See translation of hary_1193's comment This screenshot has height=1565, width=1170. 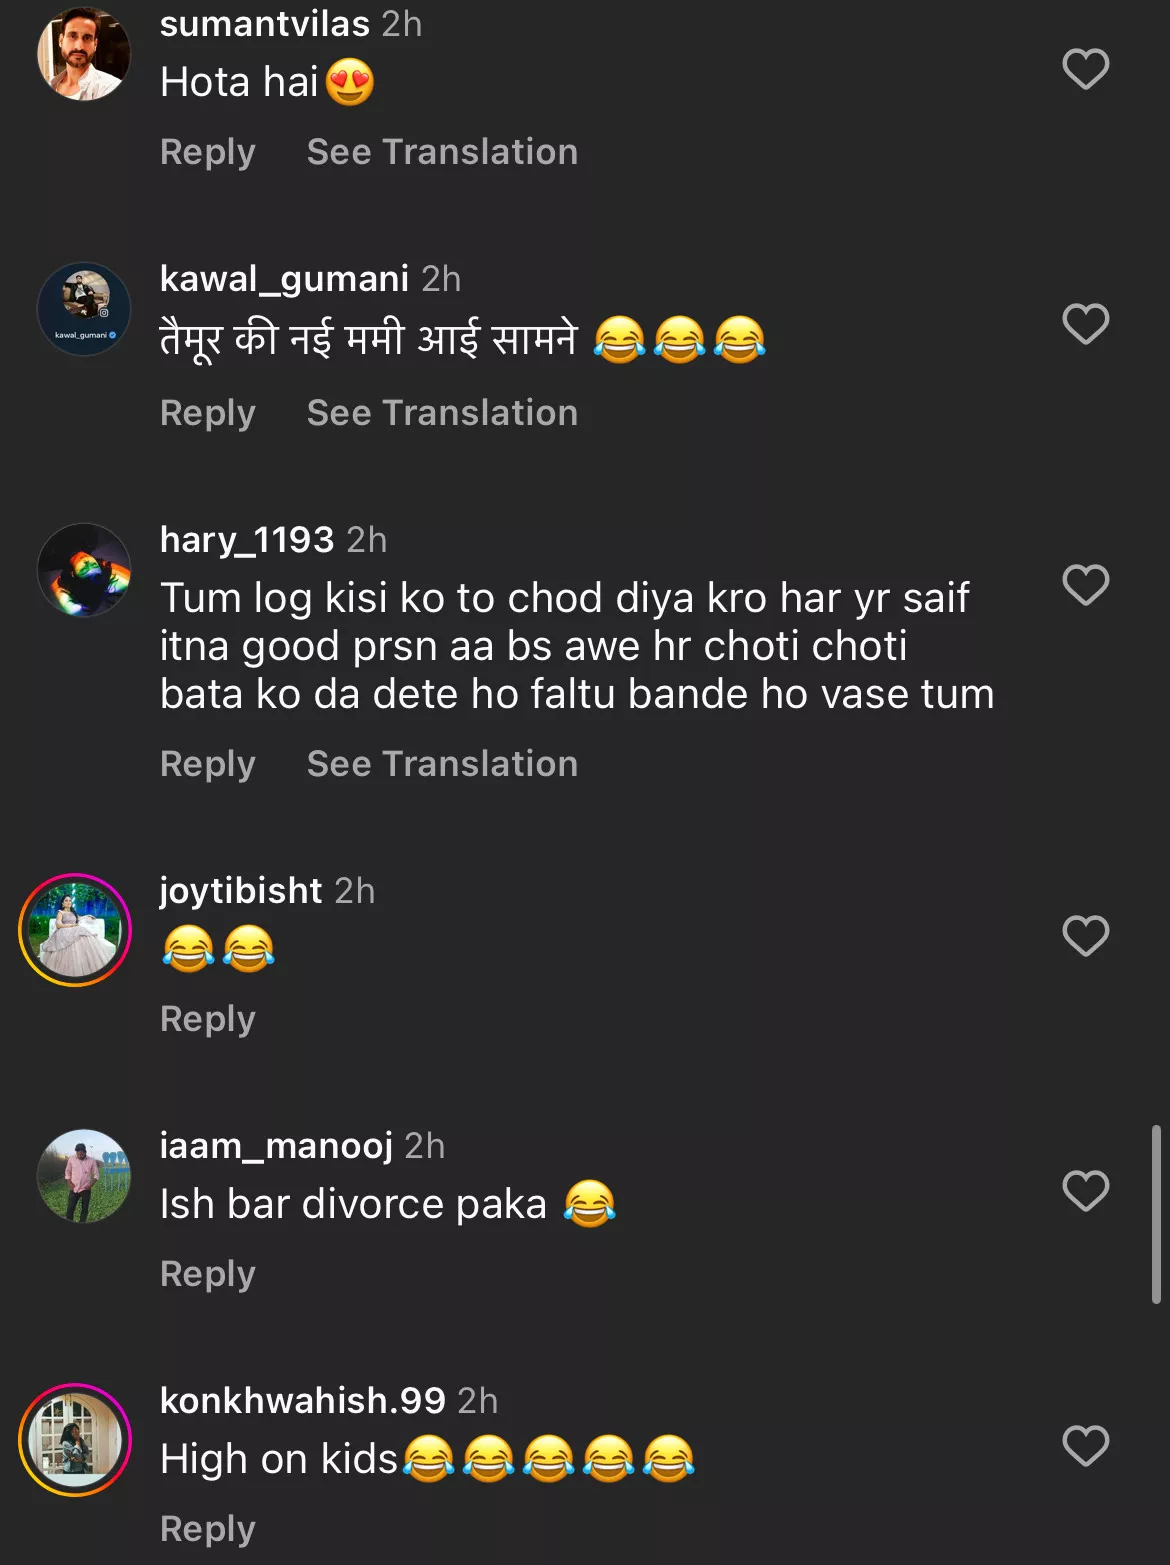pos(442,764)
